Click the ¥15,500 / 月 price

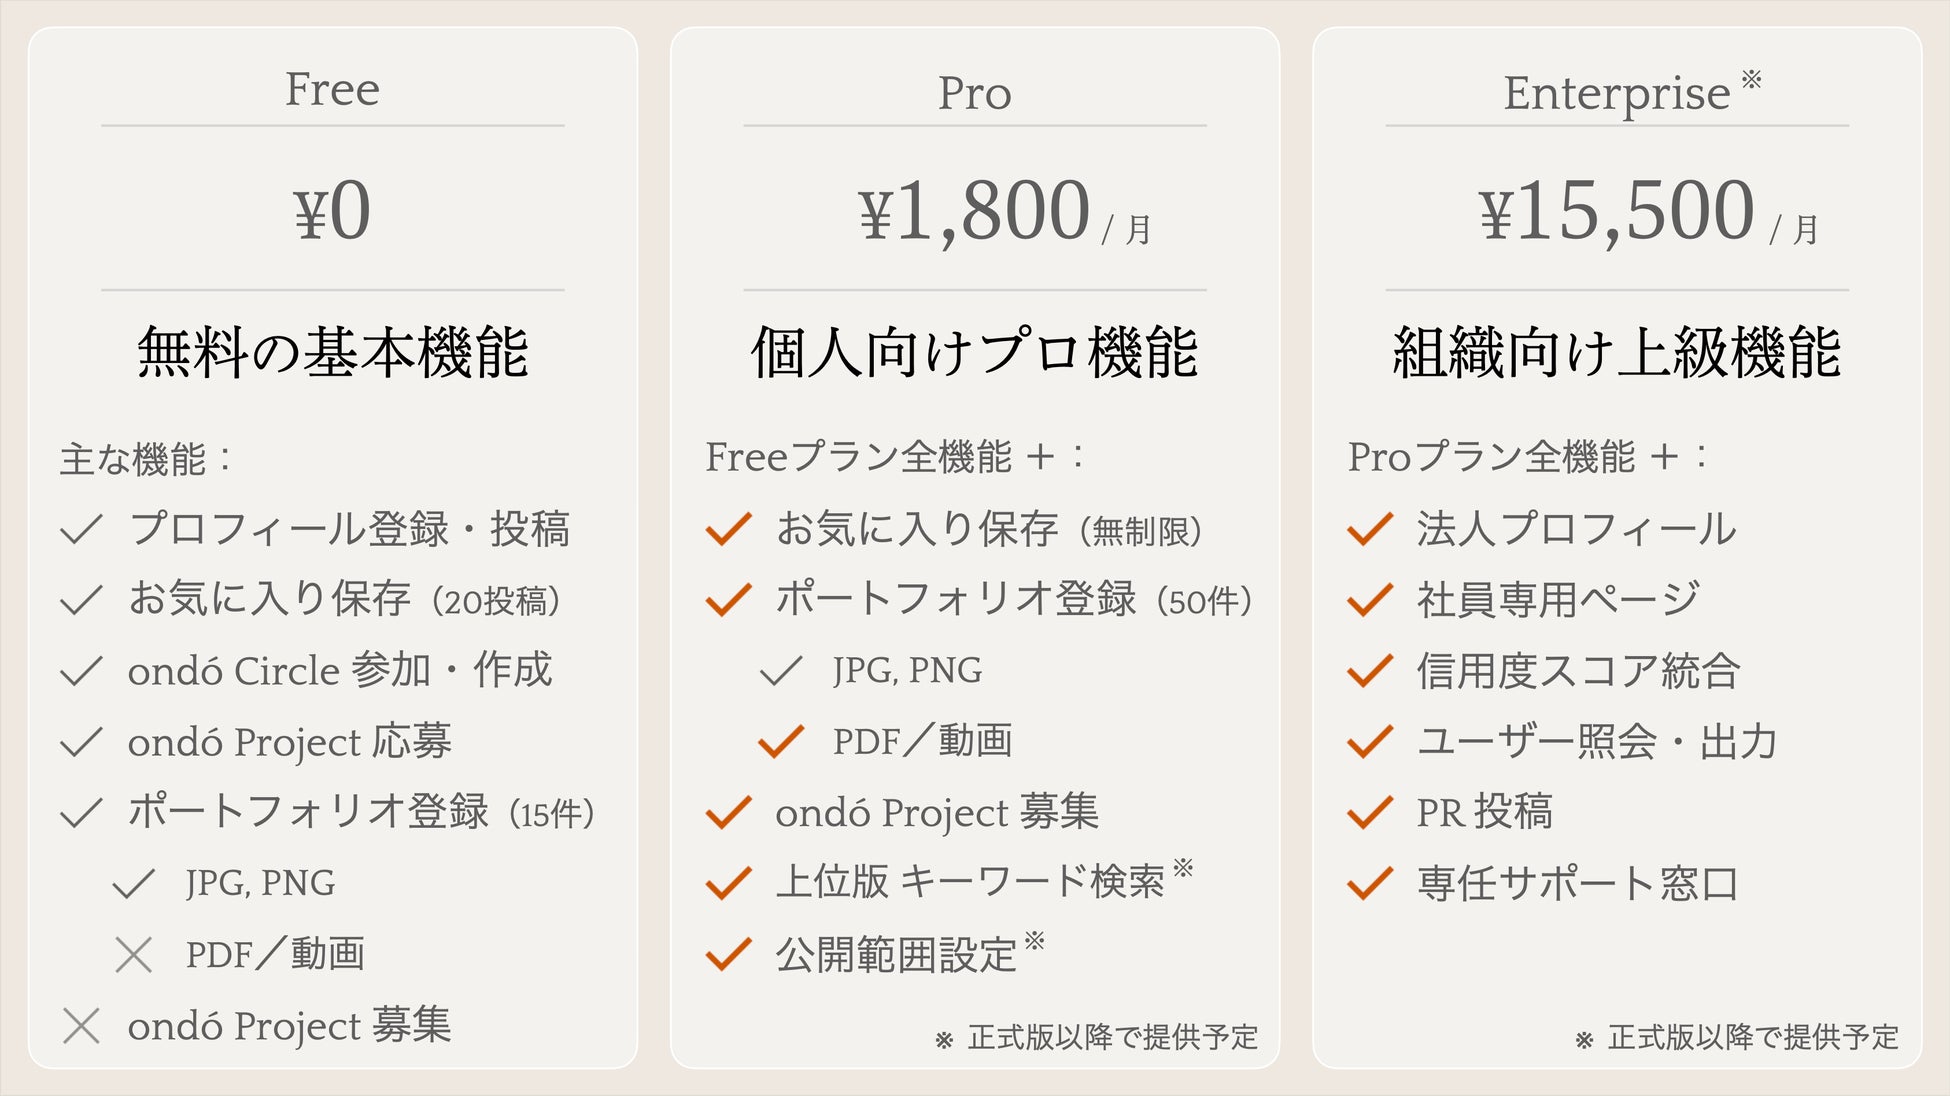pos(1646,211)
